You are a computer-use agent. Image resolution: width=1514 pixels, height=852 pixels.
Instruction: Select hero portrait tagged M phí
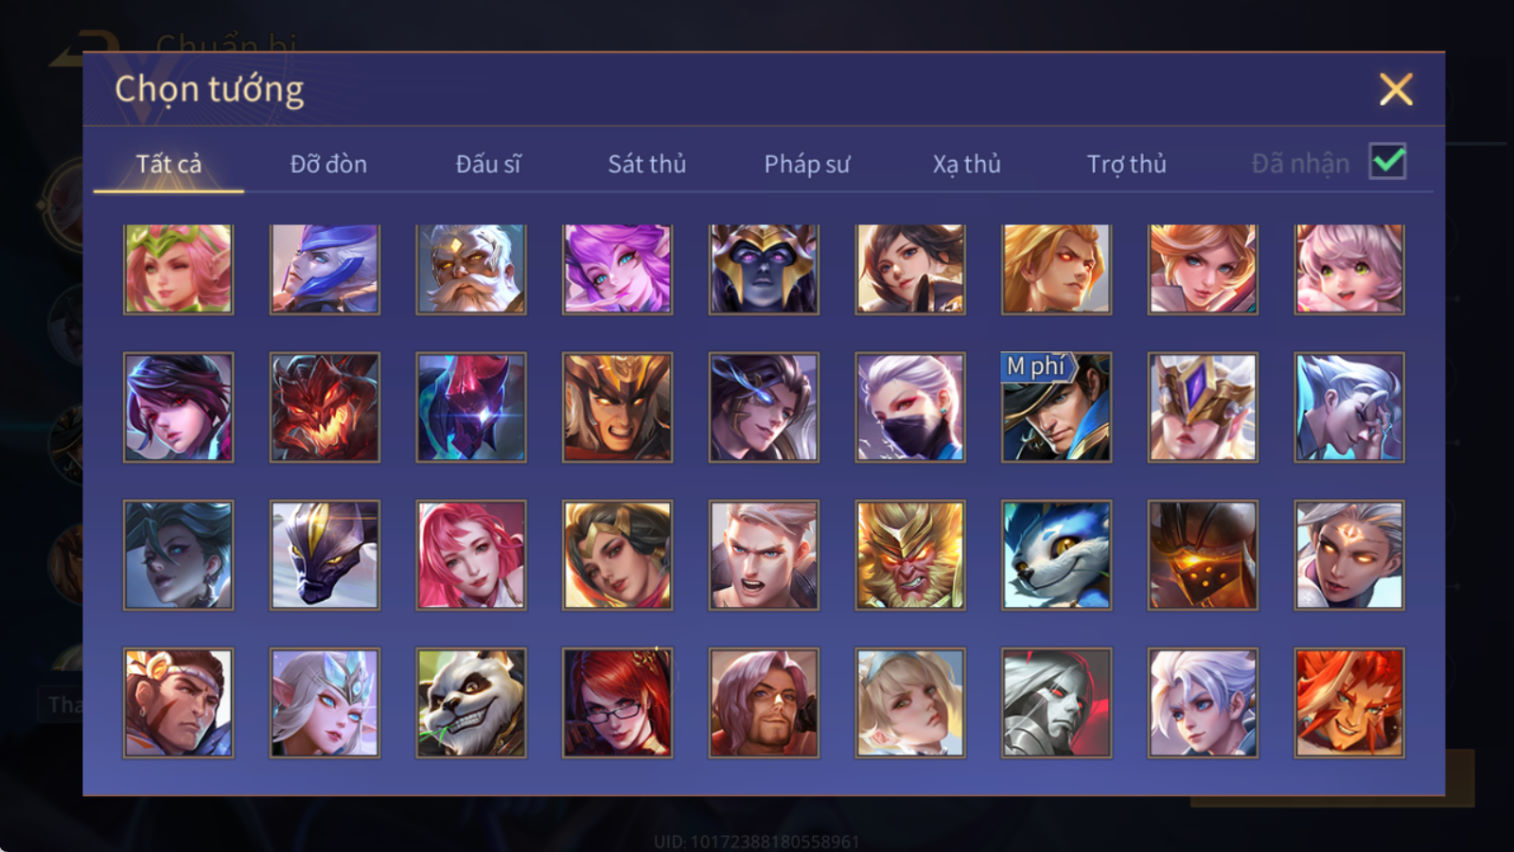(1056, 407)
